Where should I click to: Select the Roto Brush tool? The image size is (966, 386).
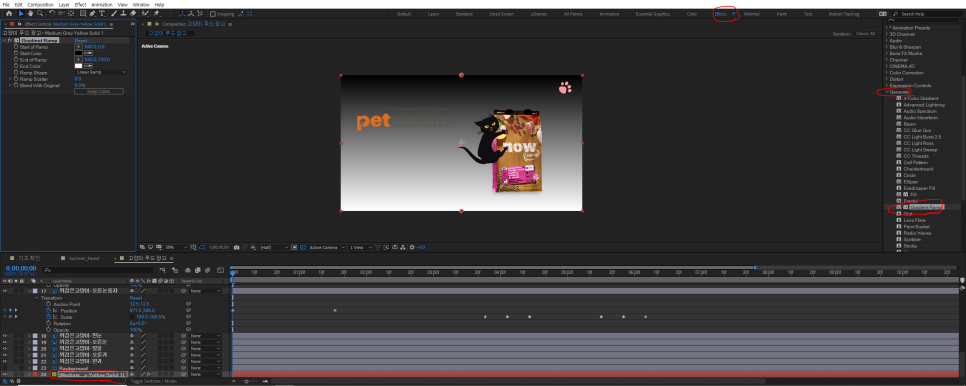coord(145,13)
